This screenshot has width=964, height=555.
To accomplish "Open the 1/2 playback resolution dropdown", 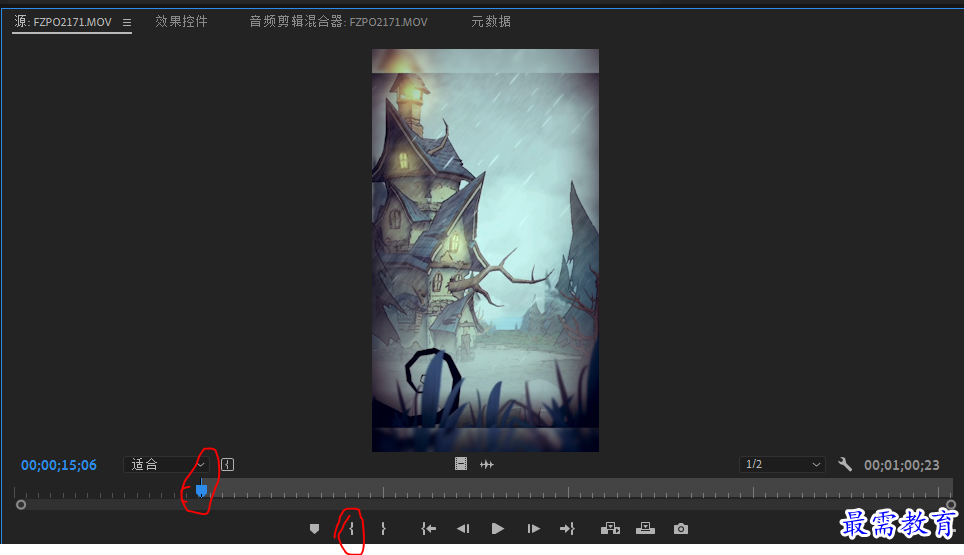I will [781, 464].
